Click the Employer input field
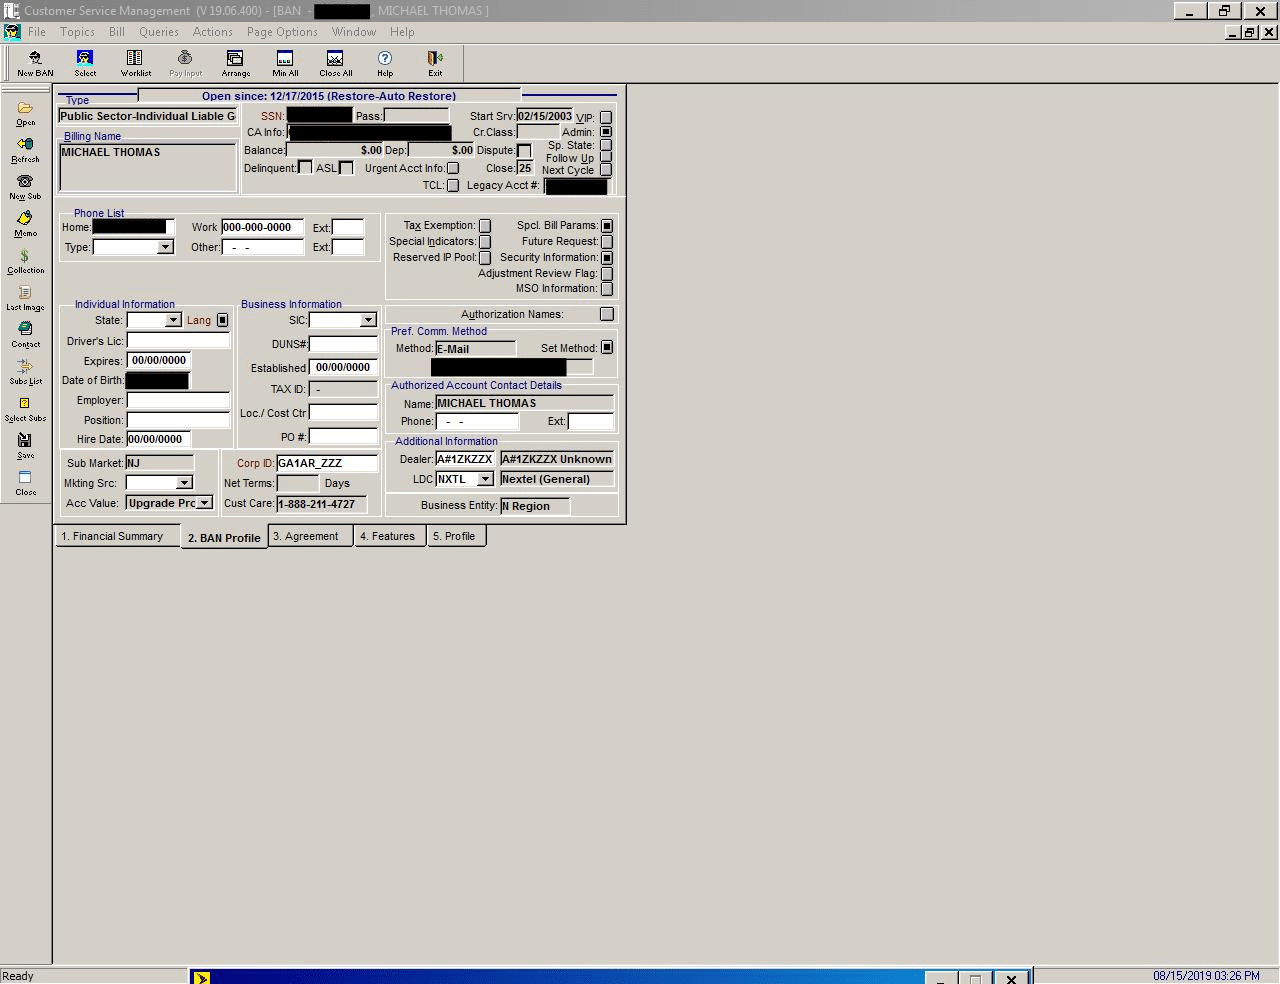This screenshot has width=1280, height=984. tap(178, 400)
